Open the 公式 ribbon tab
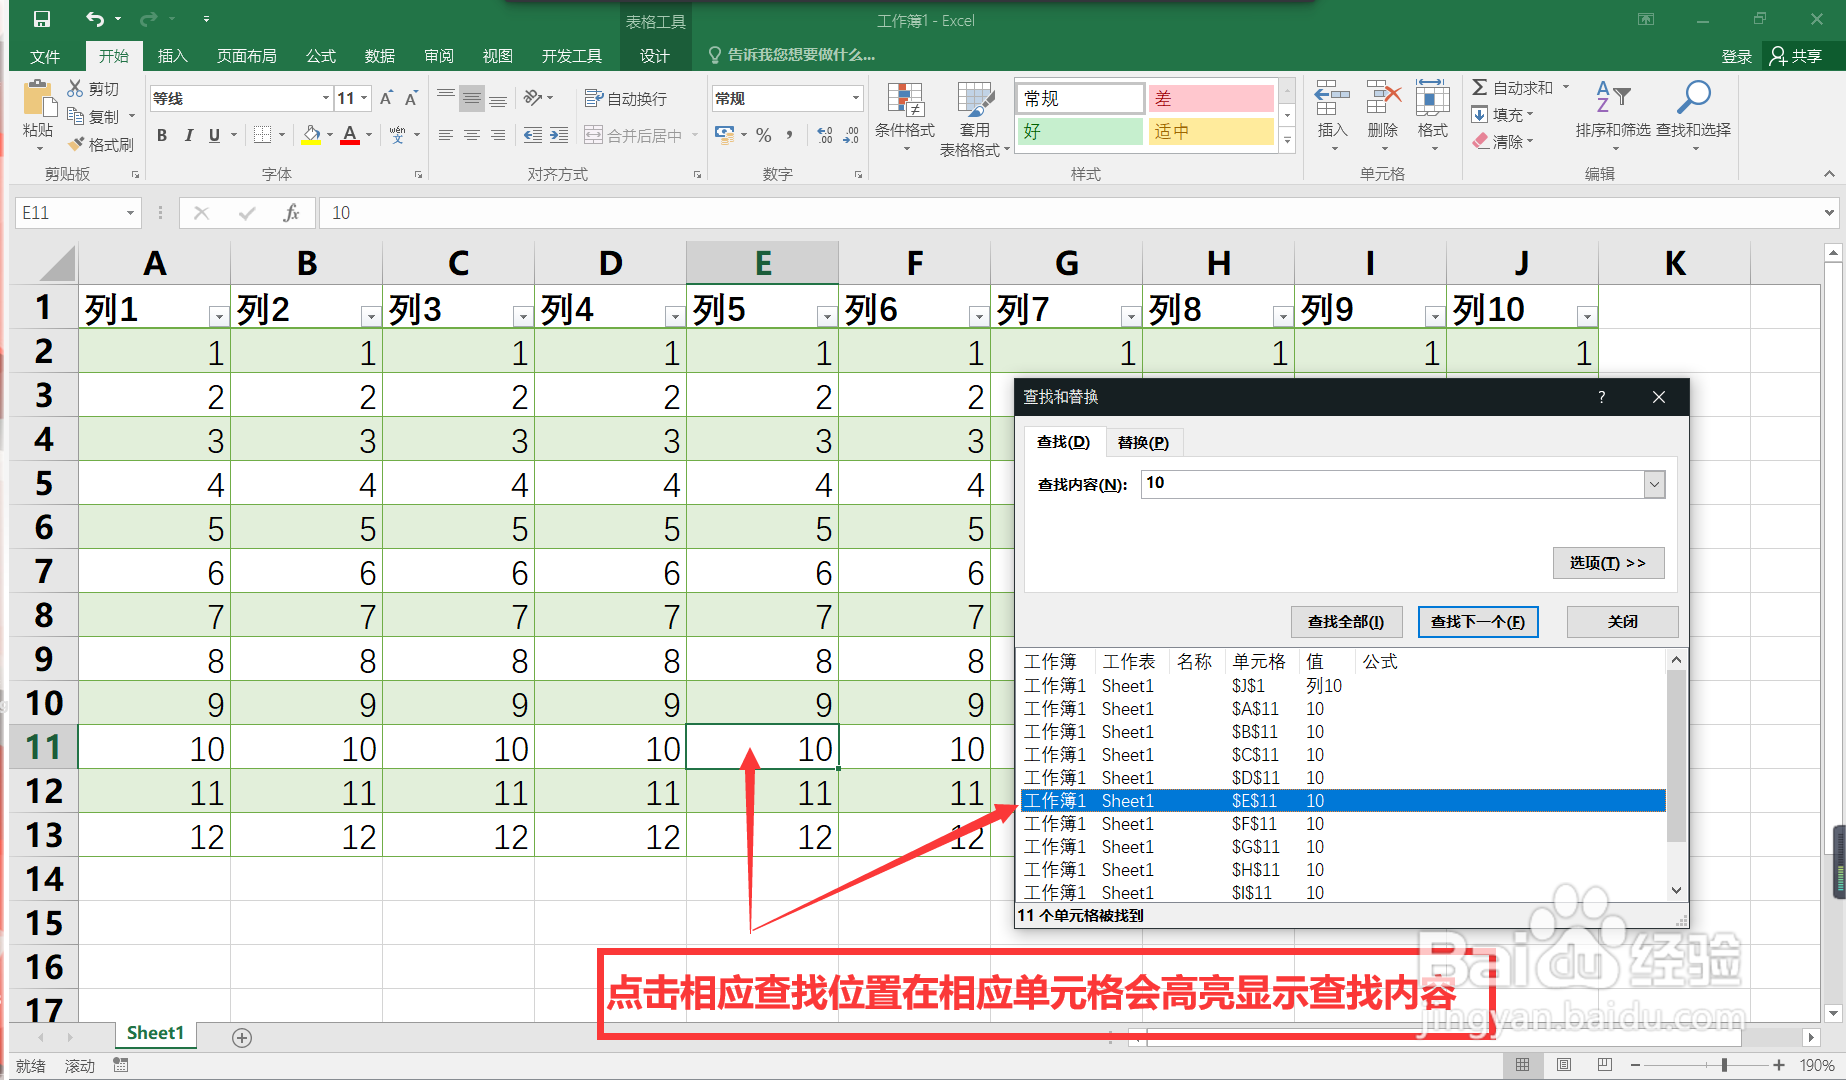This screenshot has height=1080, width=1846. [x=319, y=56]
